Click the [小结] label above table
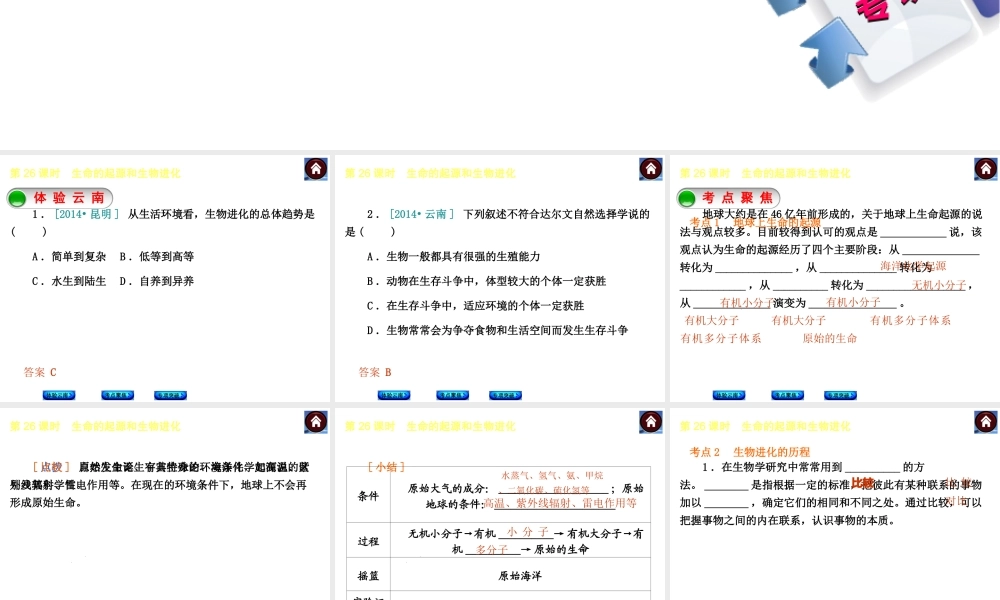The height and width of the screenshot is (600, 1000). [x=386, y=467]
